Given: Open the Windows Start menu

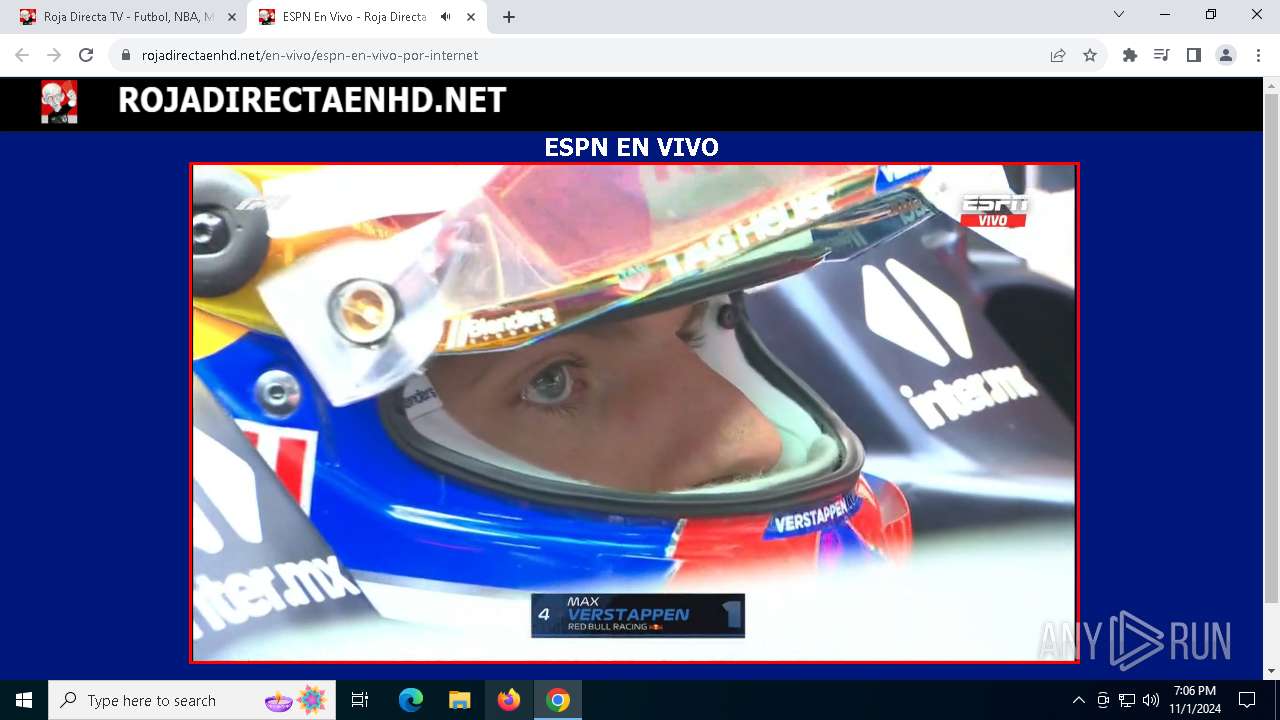Looking at the screenshot, I should (24, 700).
